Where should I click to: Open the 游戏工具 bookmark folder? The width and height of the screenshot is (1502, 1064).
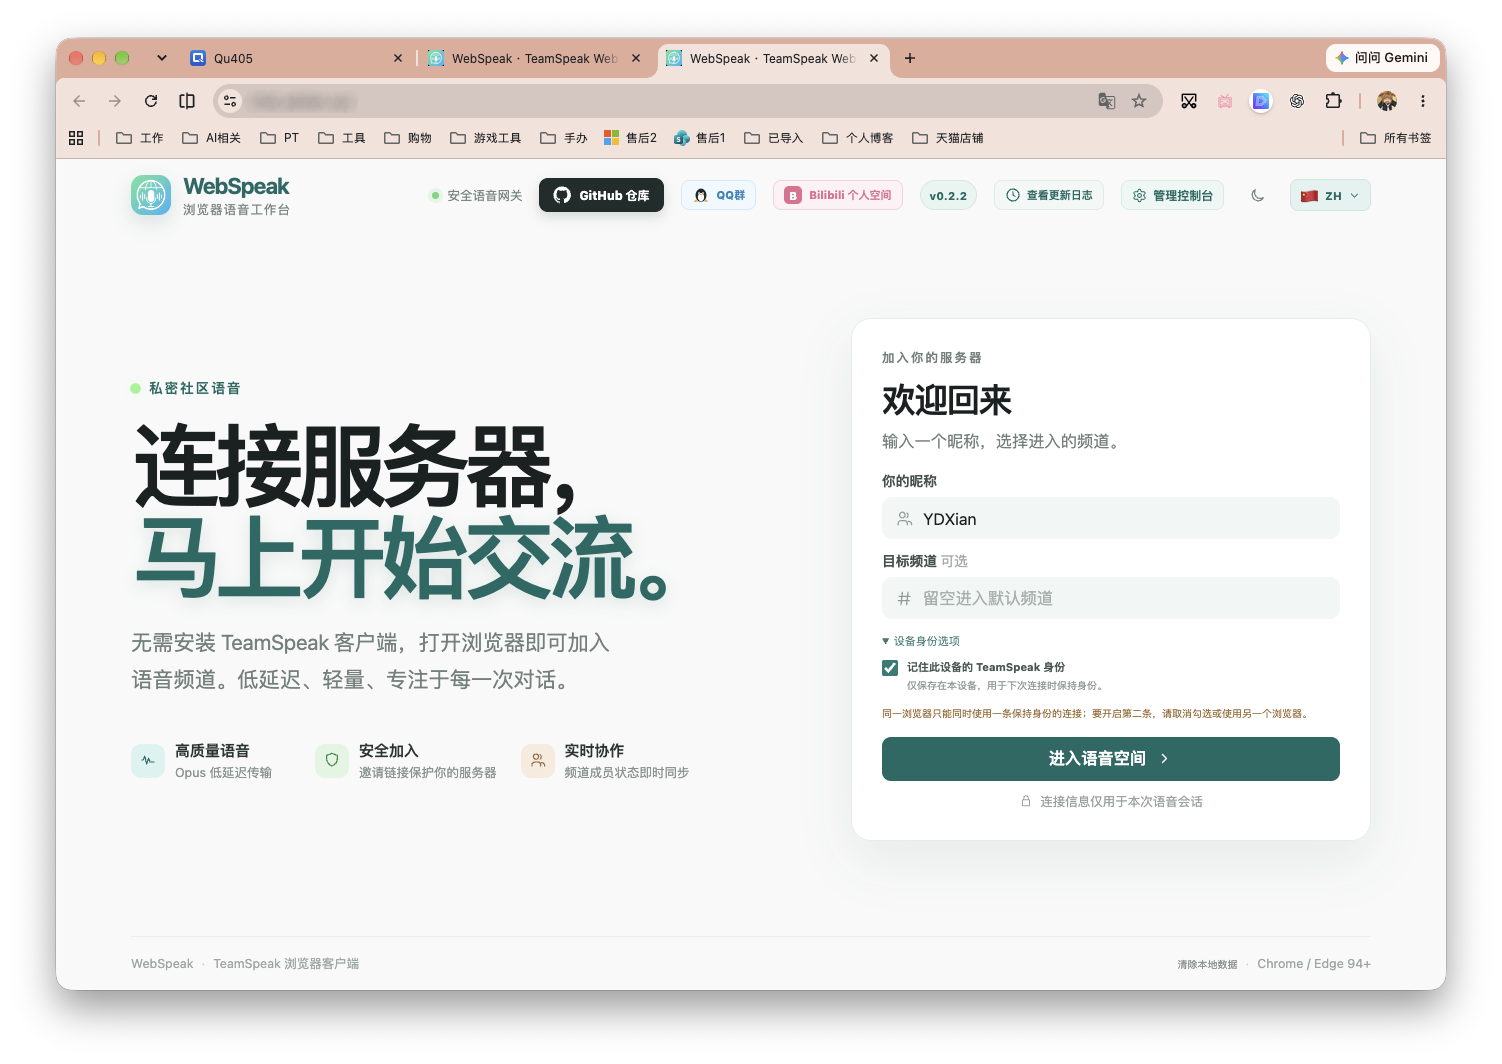pos(486,138)
